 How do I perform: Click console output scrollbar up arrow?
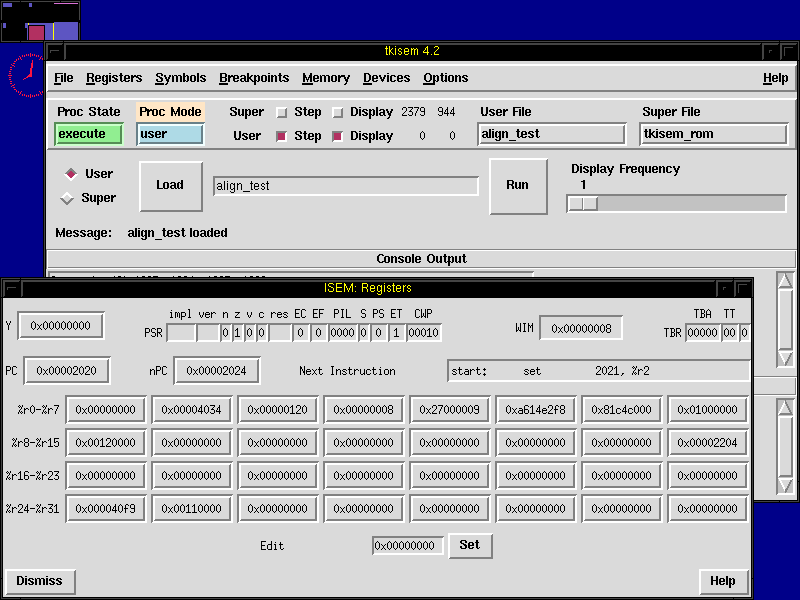click(x=785, y=281)
